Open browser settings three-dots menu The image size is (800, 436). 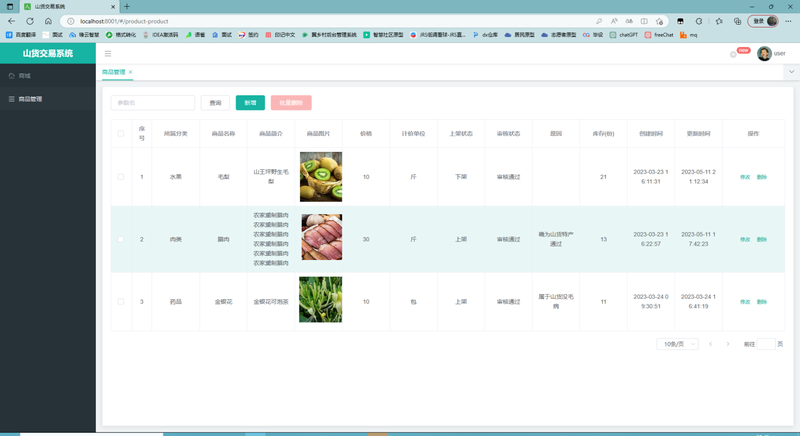coord(788,21)
